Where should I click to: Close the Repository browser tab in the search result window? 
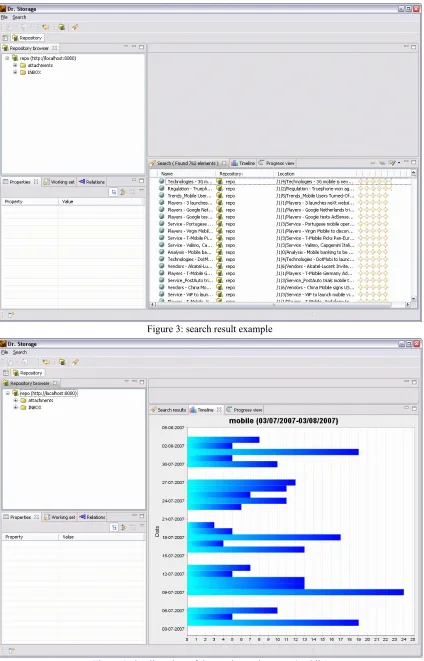point(54,48)
